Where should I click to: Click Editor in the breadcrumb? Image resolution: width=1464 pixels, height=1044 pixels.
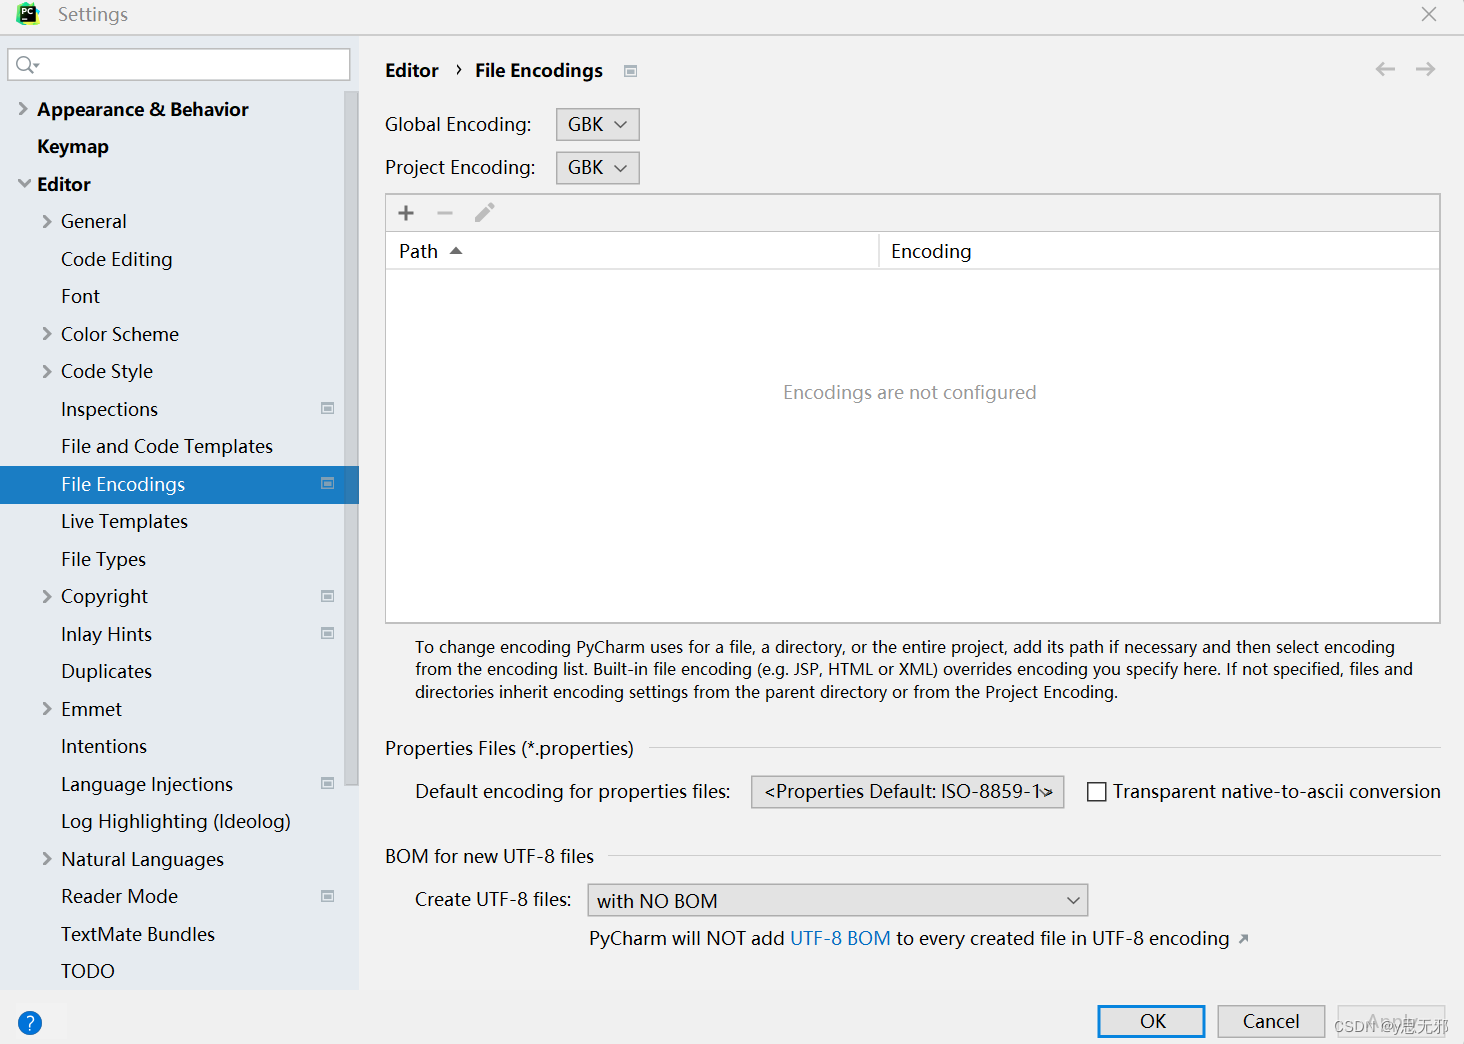[x=412, y=70]
